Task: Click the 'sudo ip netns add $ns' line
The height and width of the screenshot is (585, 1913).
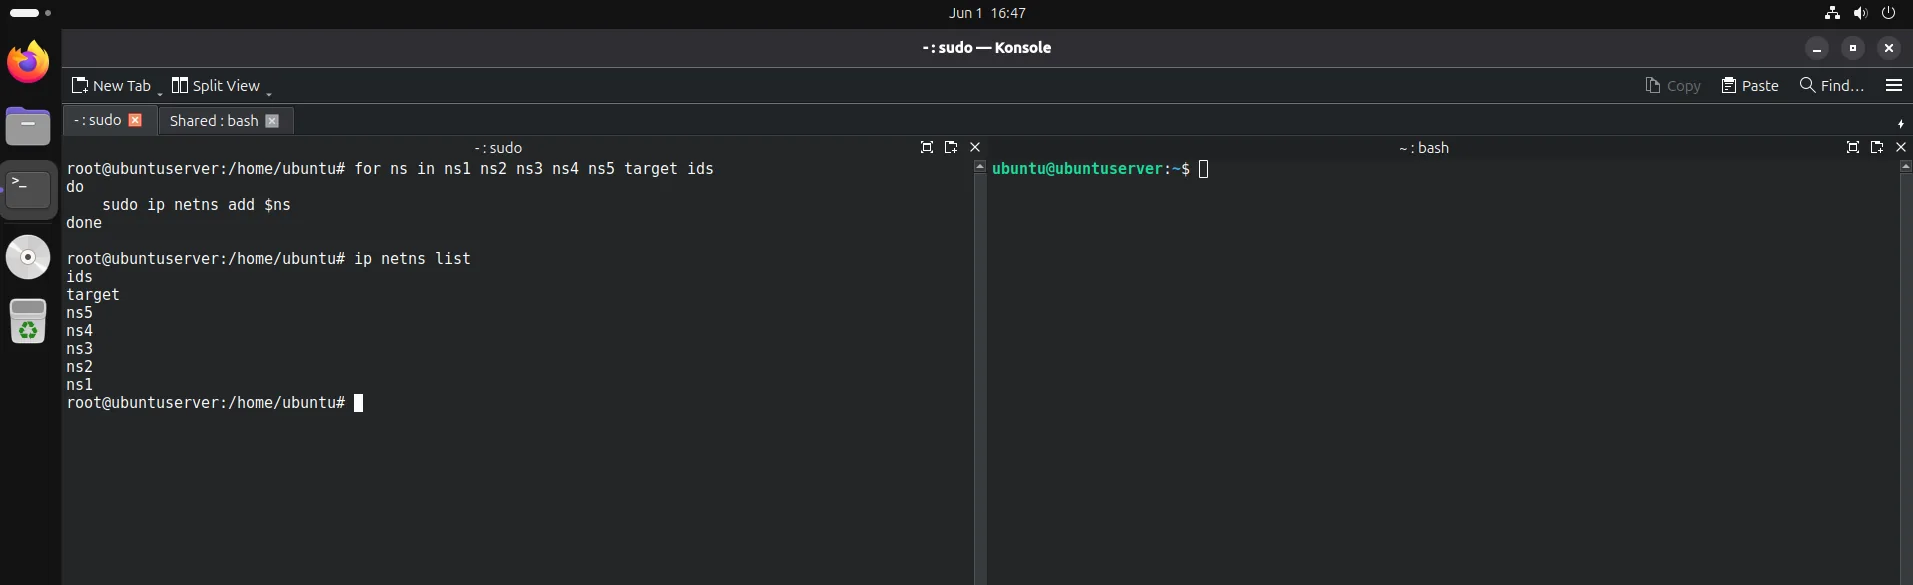Action: click(x=196, y=205)
